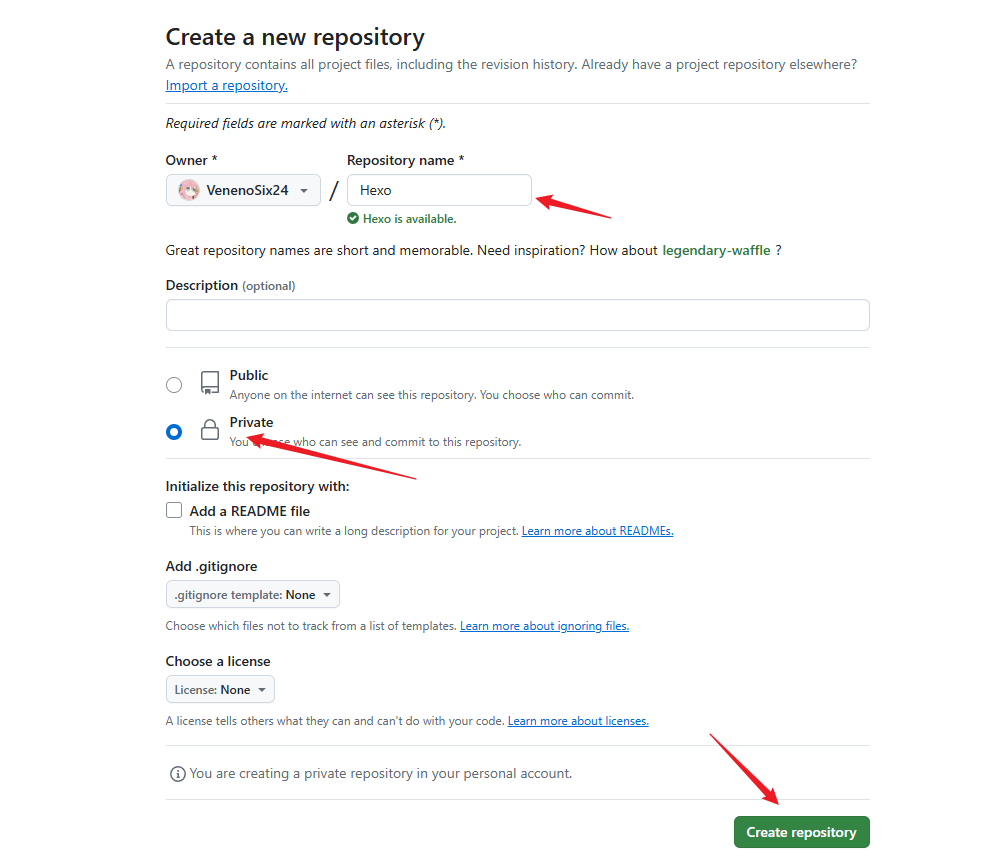997x863 pixels.
Task: Click the Repository name input field
Action: pos(439,190)
